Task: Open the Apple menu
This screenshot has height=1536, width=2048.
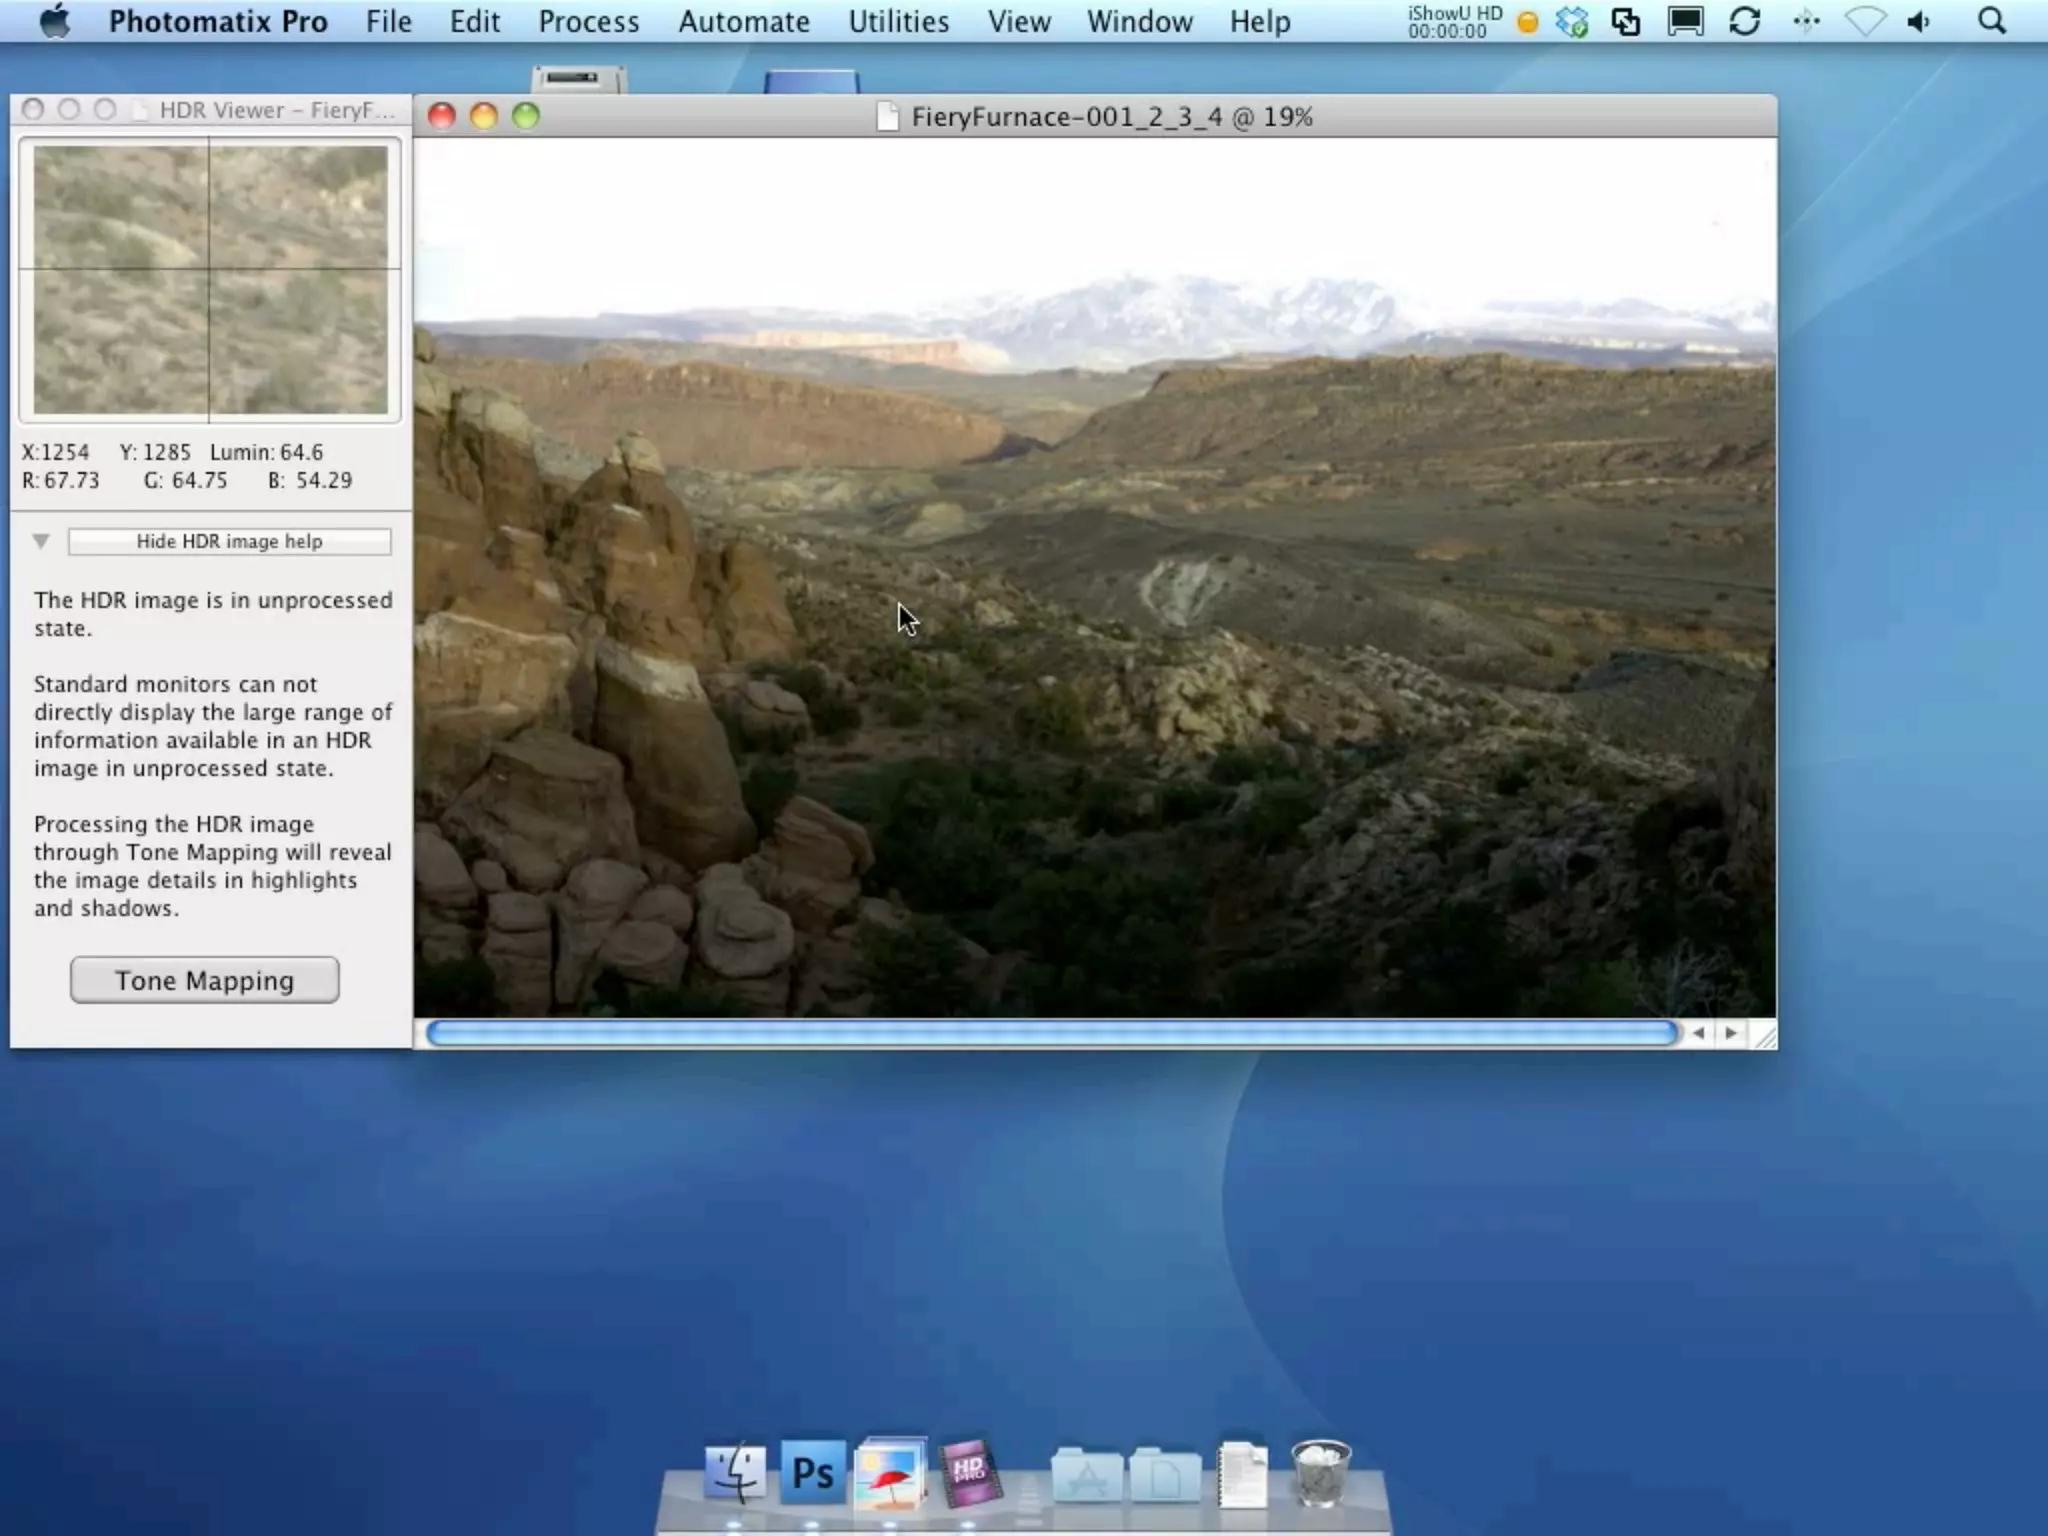Action: pyautogui.click(x=55, y=21)
